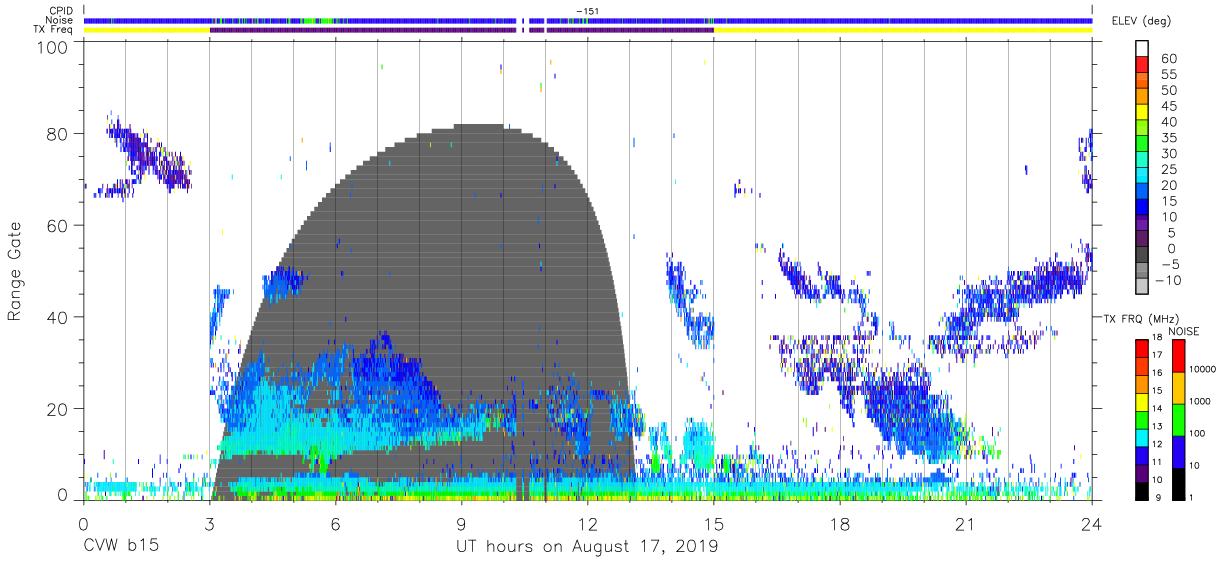Click the UT hour tick label 12
The width and height of the screenshot is (1228, 567).
[587, 525]
